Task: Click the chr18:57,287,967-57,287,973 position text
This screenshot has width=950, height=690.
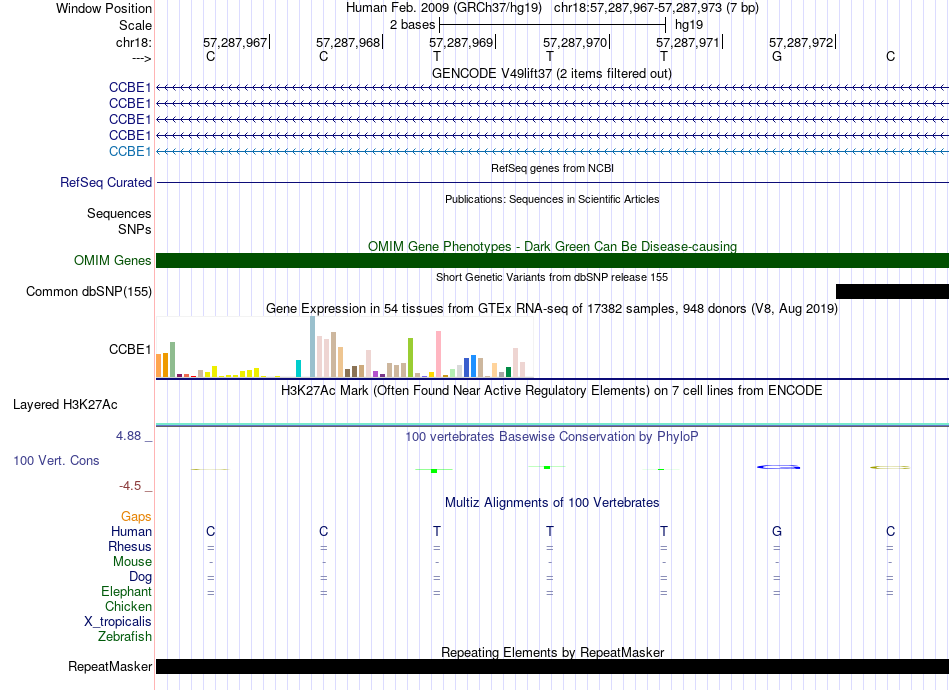Action: 656,8
